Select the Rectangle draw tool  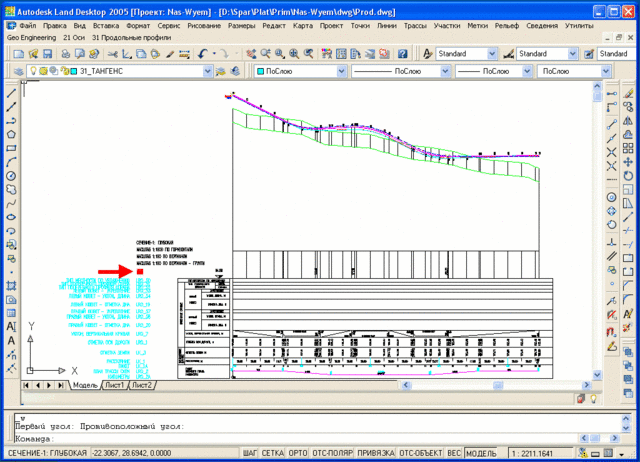[11, 148]
